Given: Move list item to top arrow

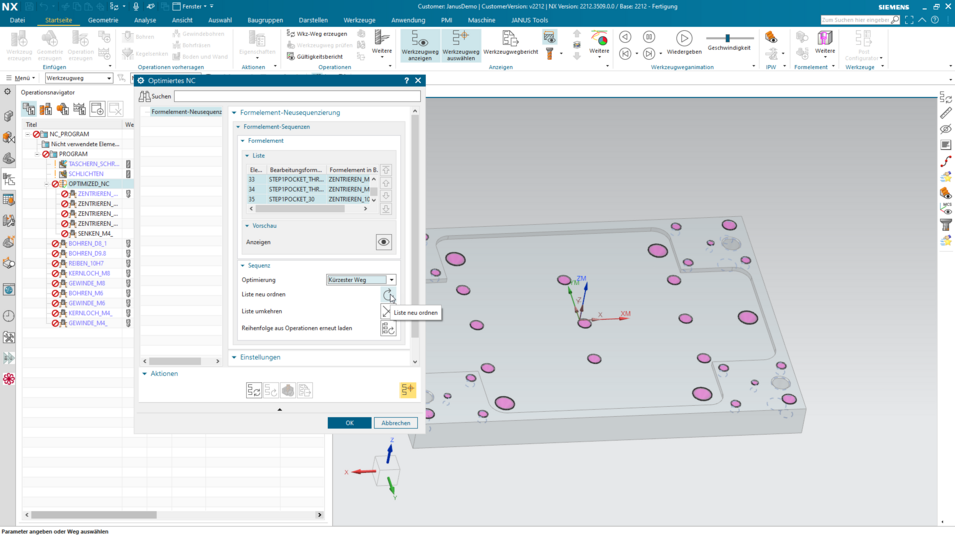Looking at the screenshot, I should (x=386, y=170).
